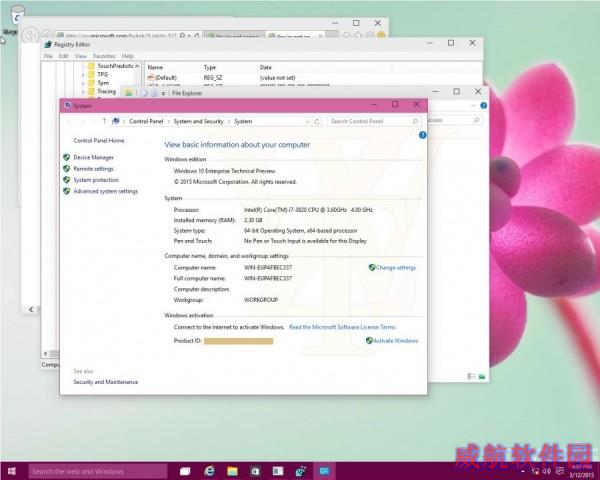Open Registry Editor View menu
The image size is (600, 480).
pyautogui.click(x=80, y=56)
